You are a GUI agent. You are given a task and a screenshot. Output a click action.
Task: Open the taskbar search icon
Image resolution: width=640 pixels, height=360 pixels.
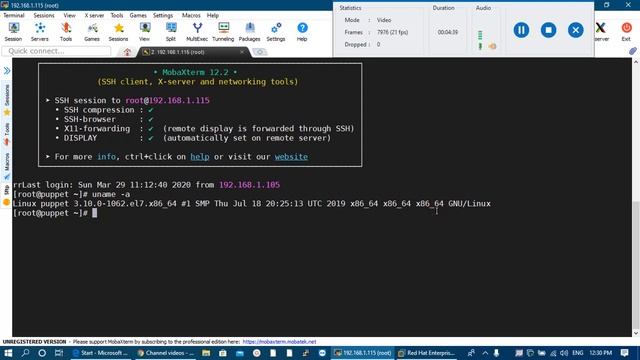point(25,353)
